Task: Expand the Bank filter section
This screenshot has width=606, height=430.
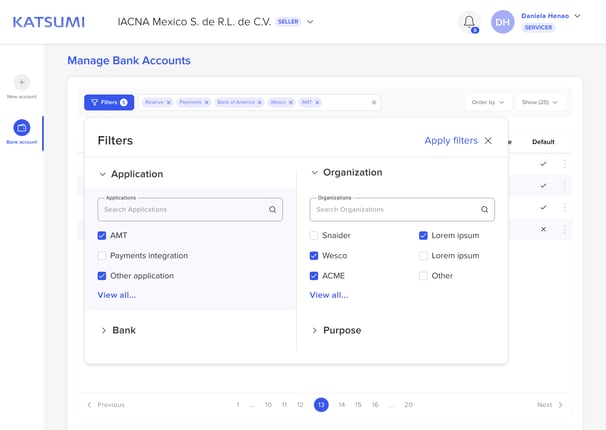Action: [118, 330]
